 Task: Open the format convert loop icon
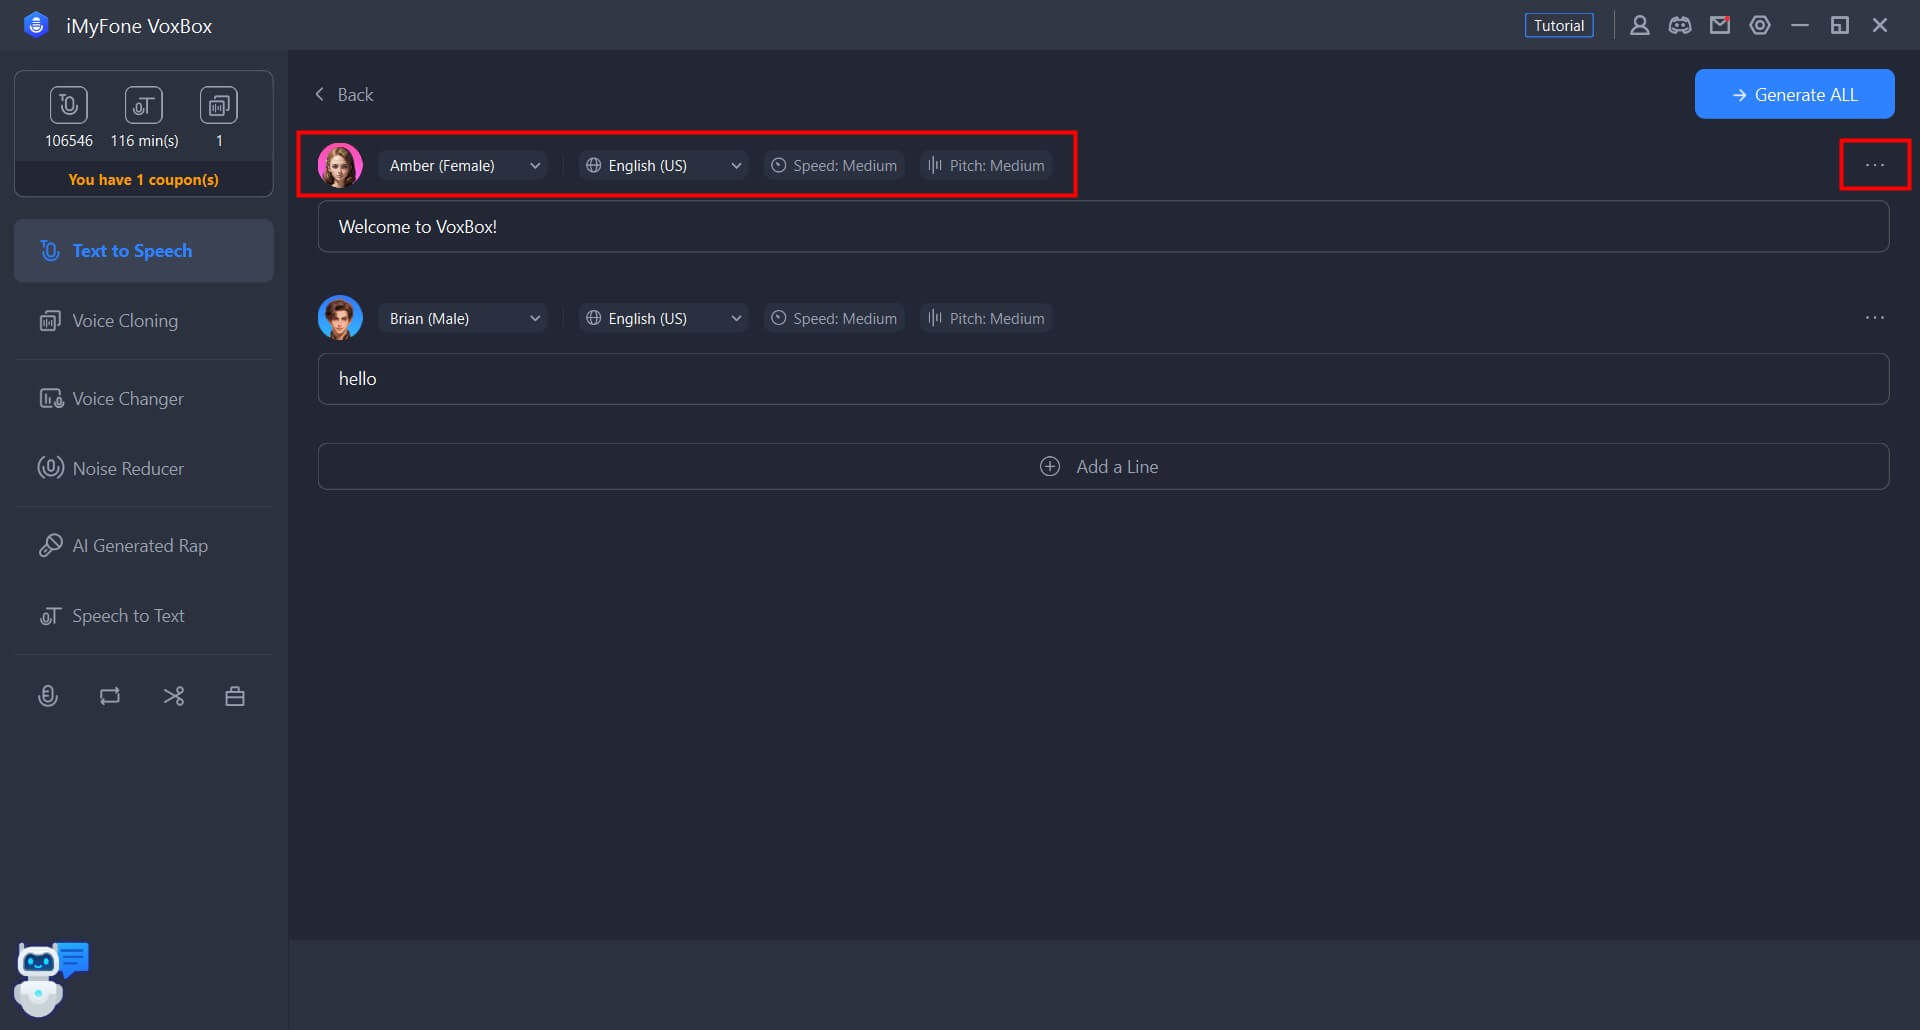(x=110, y=696)
